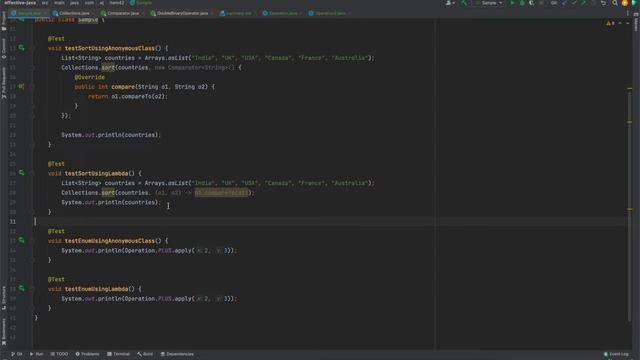The height and width of the screenshot is (360, 640).
Task: Switch to the Comparator.java tab
Action: click(122, 13)
